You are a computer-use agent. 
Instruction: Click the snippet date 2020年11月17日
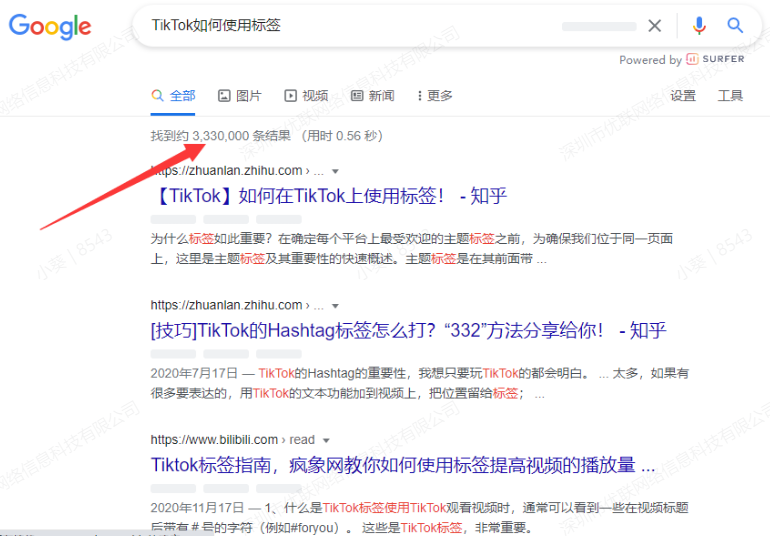point(197,508)
